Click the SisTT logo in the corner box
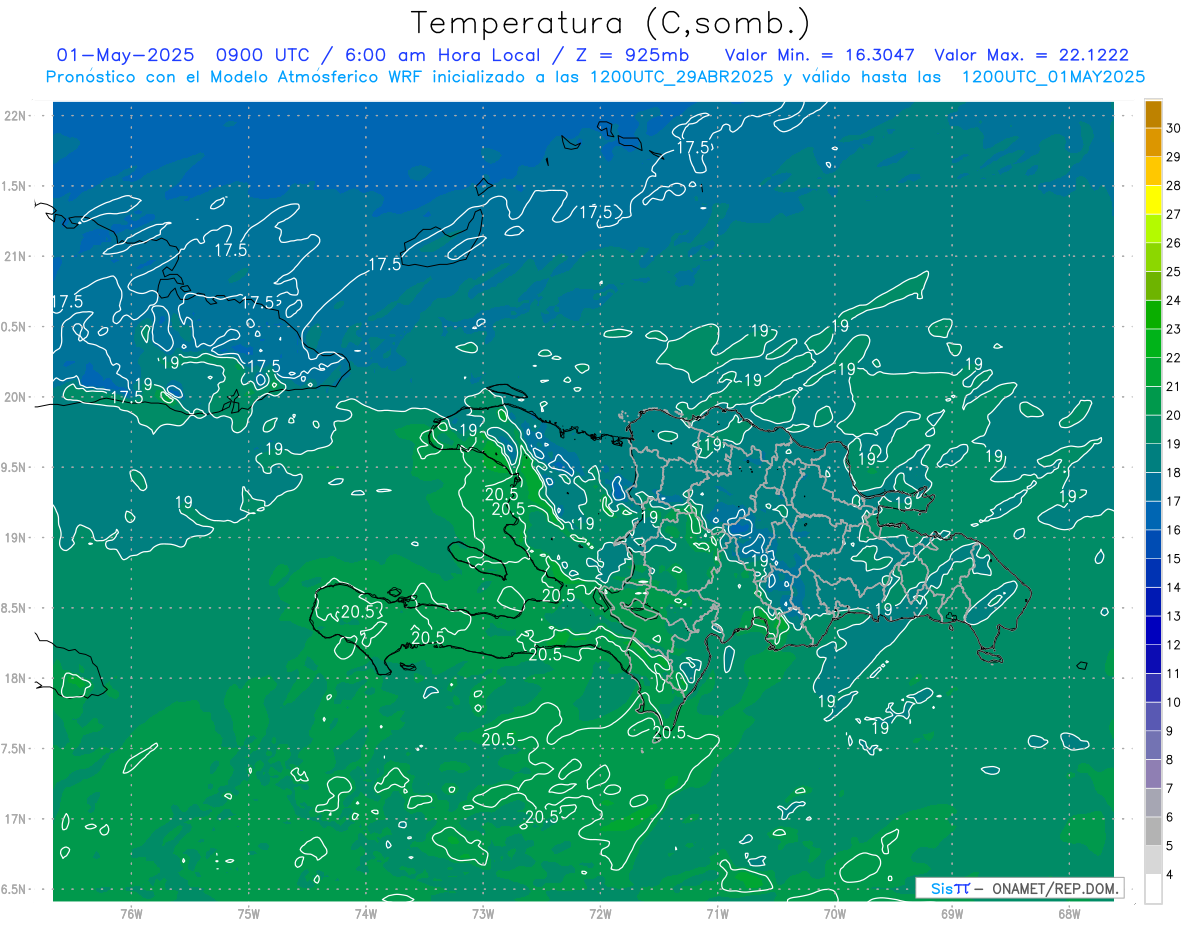Viewport: 1200px width, 927px height. [x=950, y=888]
